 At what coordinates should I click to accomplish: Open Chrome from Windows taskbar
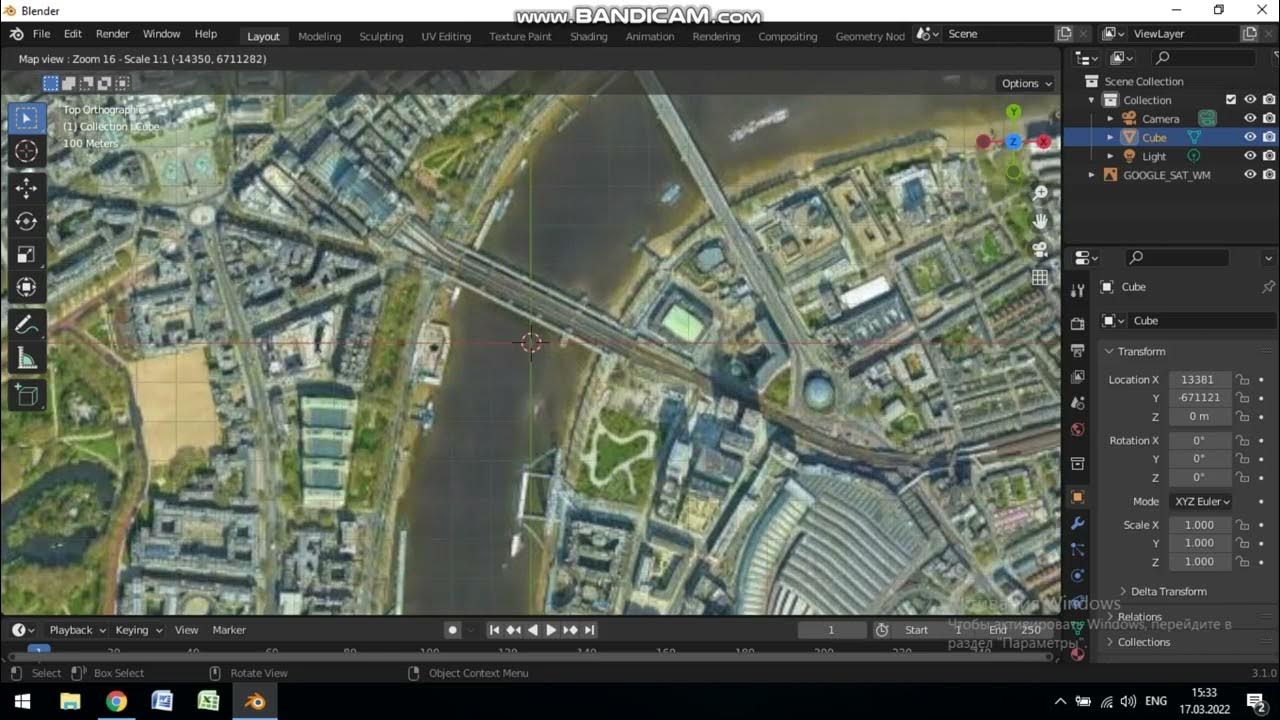tap(117, 701)
